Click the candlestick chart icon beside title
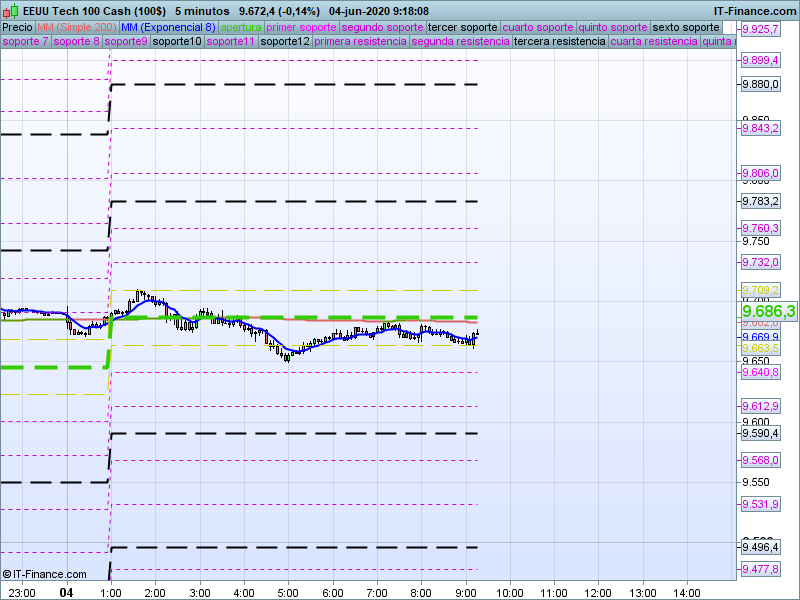This screenshot has height=600, width=800. point(11,10)
